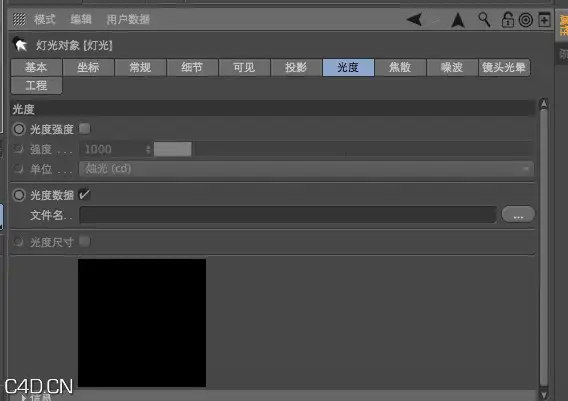Switch to the 细节 tab

click(x=192, y=67)
